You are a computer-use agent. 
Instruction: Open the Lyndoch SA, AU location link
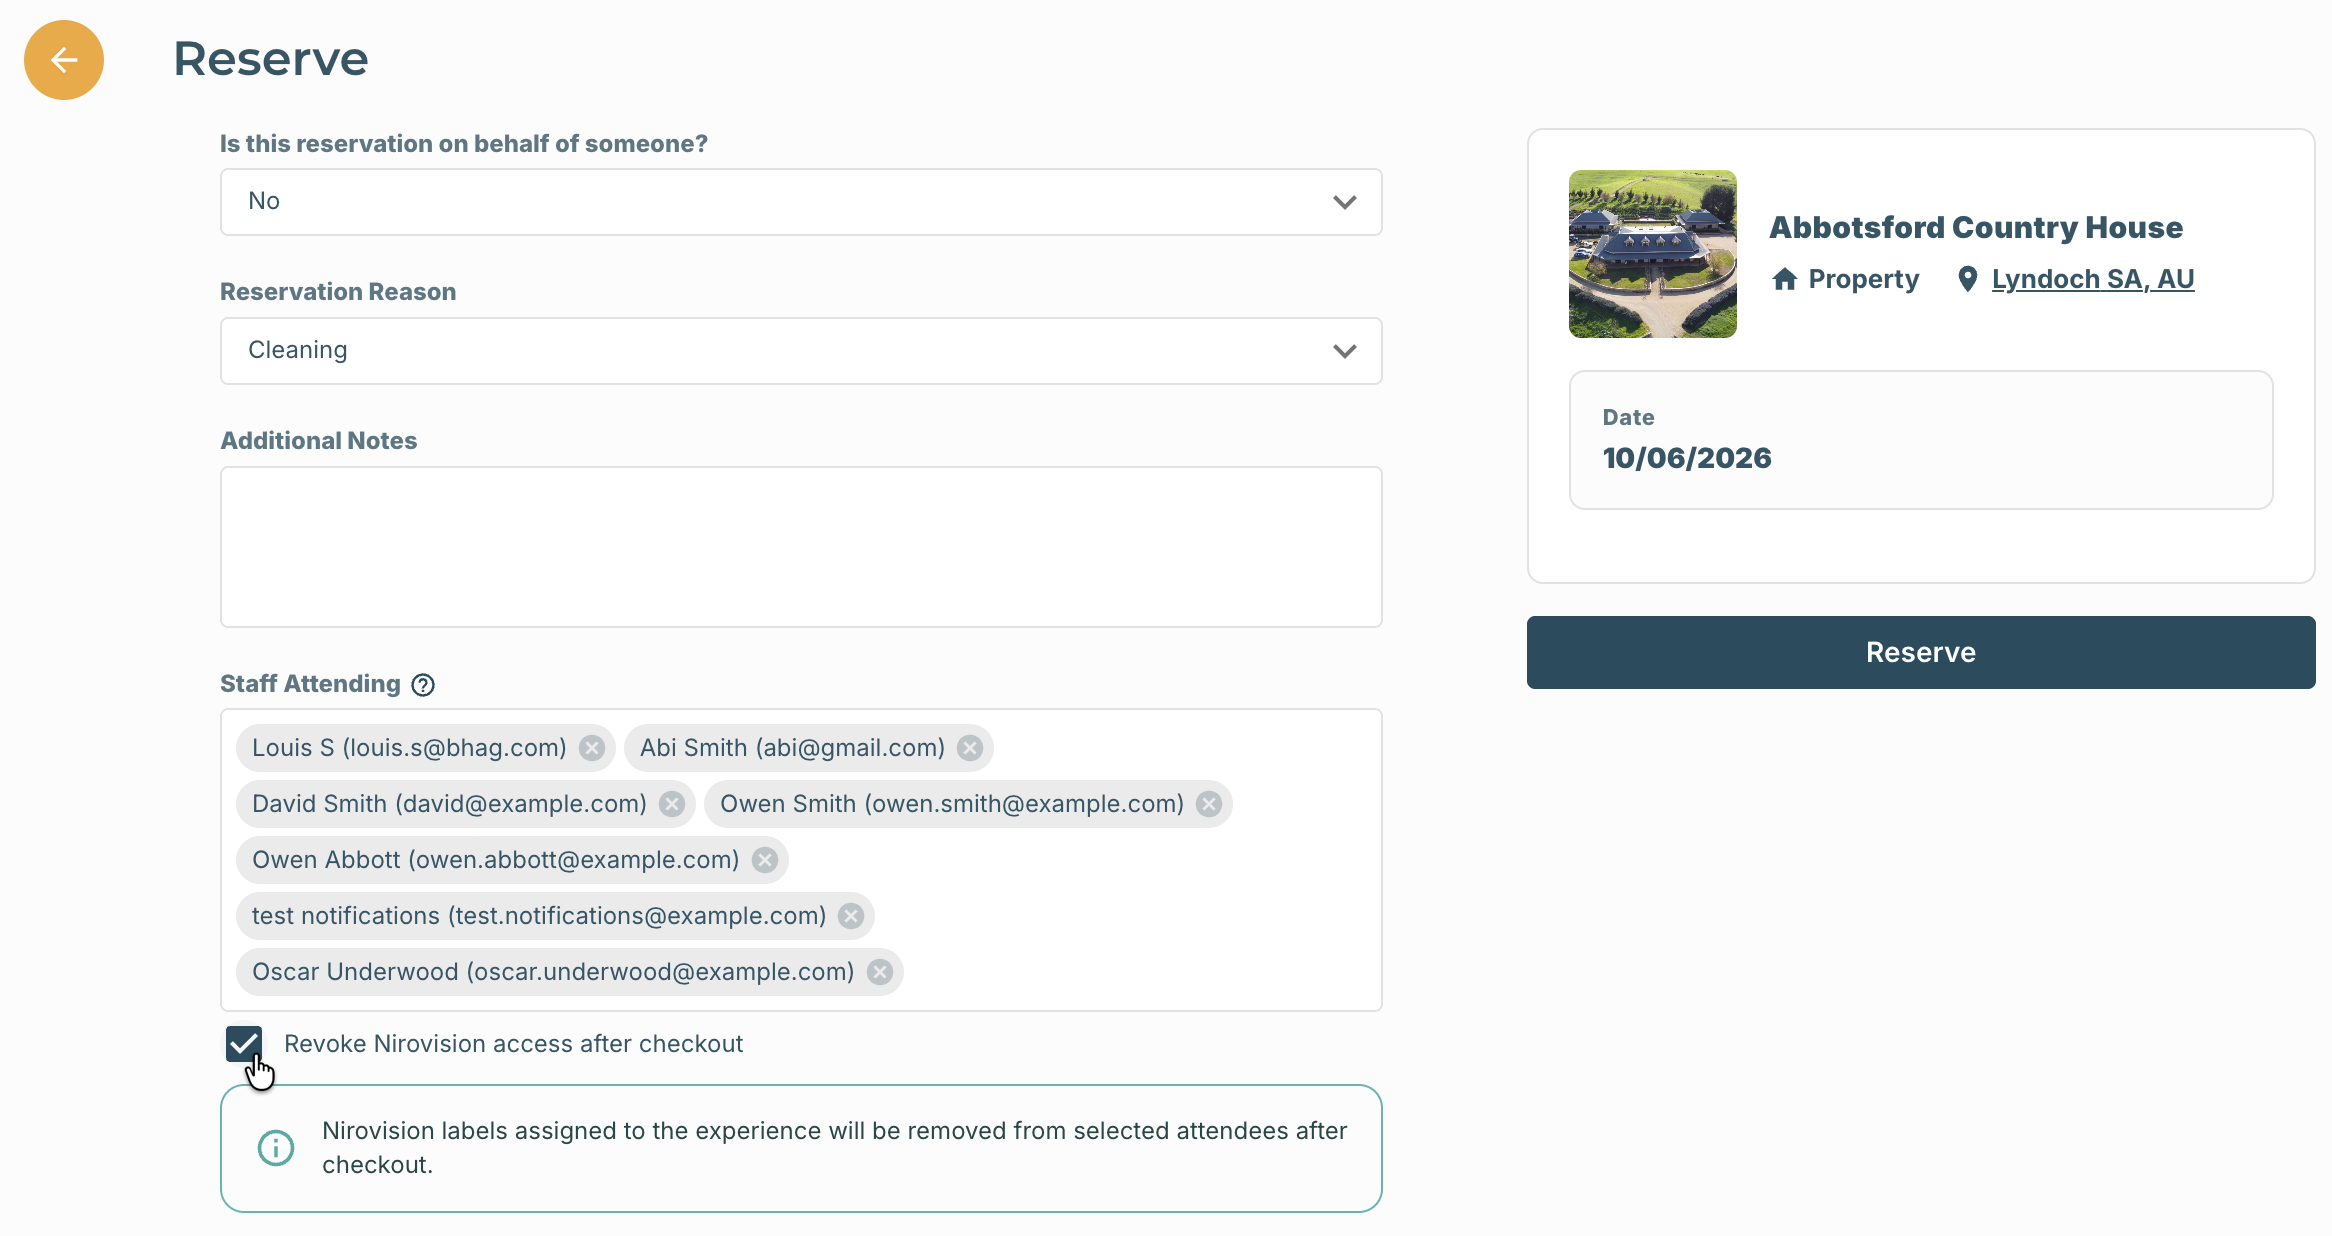coord(2092,279)
